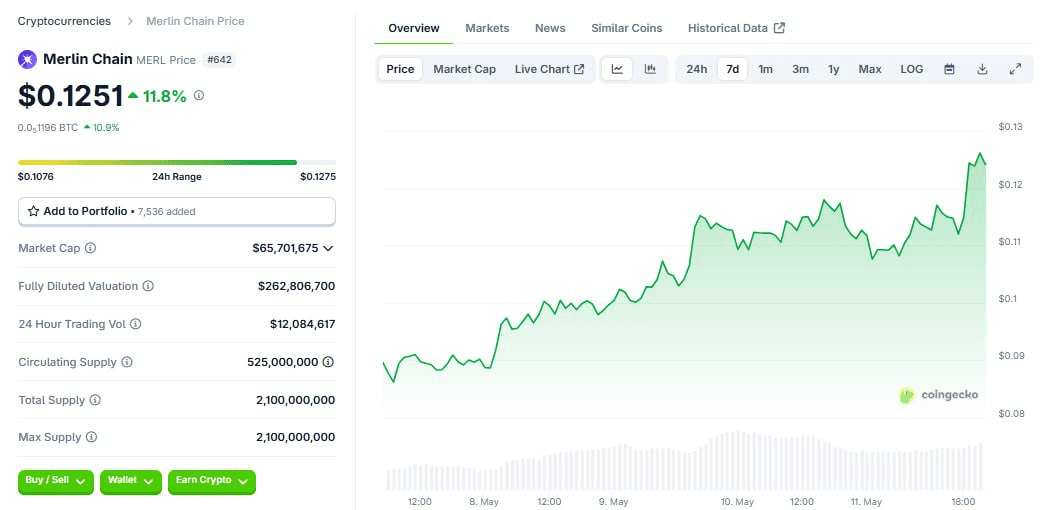This screenshot has height=510, width=1051.
Task: Click the Add to Portfolio button
Action: 177,211
